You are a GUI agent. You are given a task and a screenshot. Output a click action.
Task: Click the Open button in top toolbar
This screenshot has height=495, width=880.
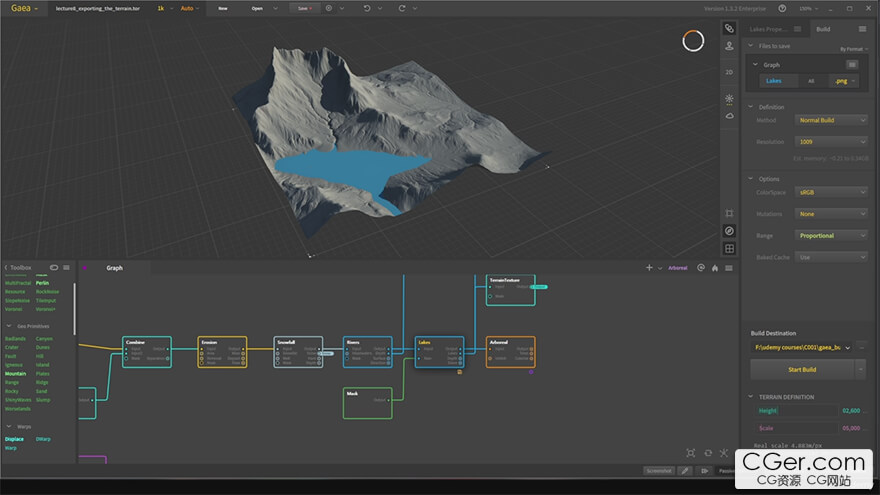click(x=257, y=8)
